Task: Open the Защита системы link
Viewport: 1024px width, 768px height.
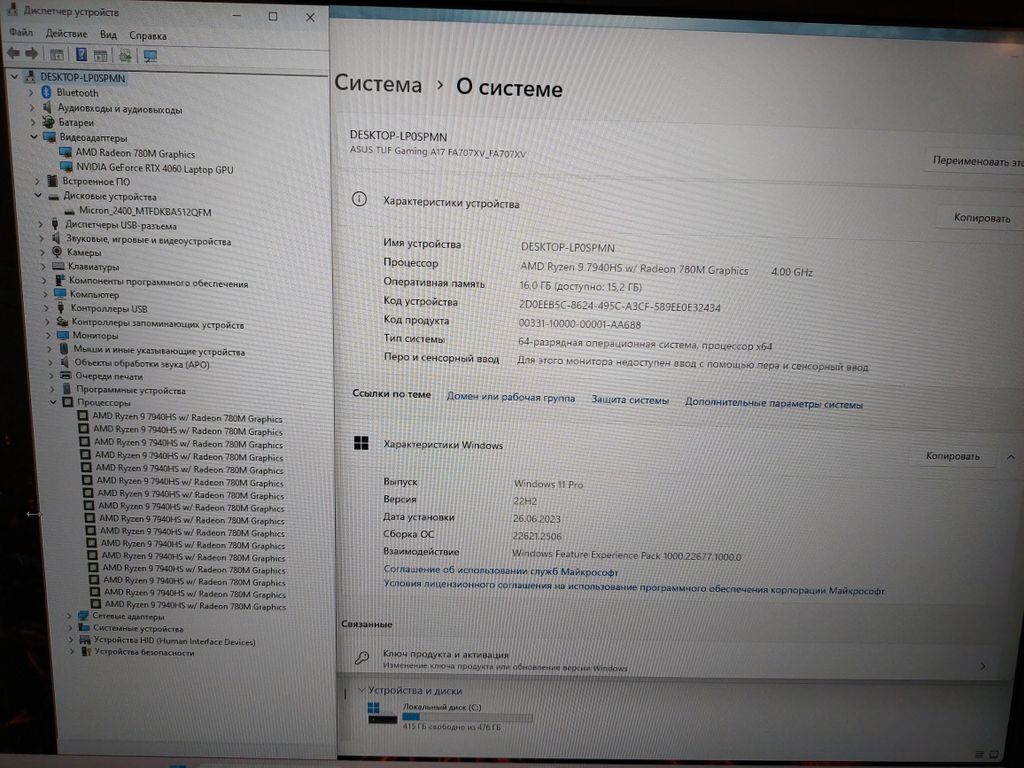Action: tap(629, 400)
